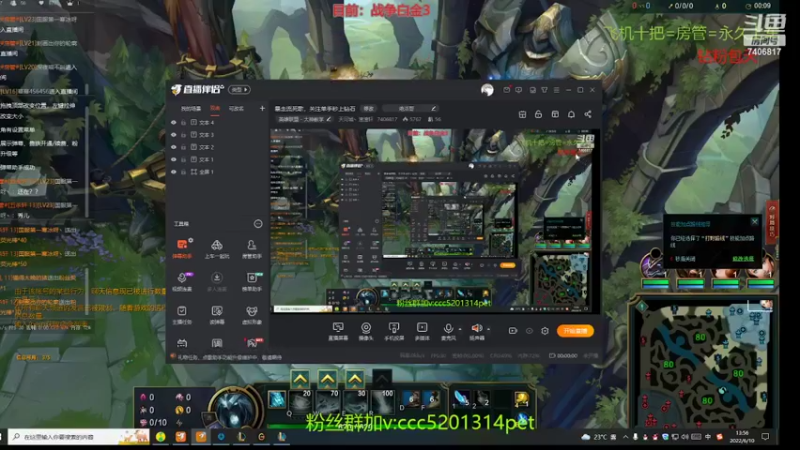This screenshot has height=450, width=800.
Task: Click the taskbar clock
Action: (743, 437)
